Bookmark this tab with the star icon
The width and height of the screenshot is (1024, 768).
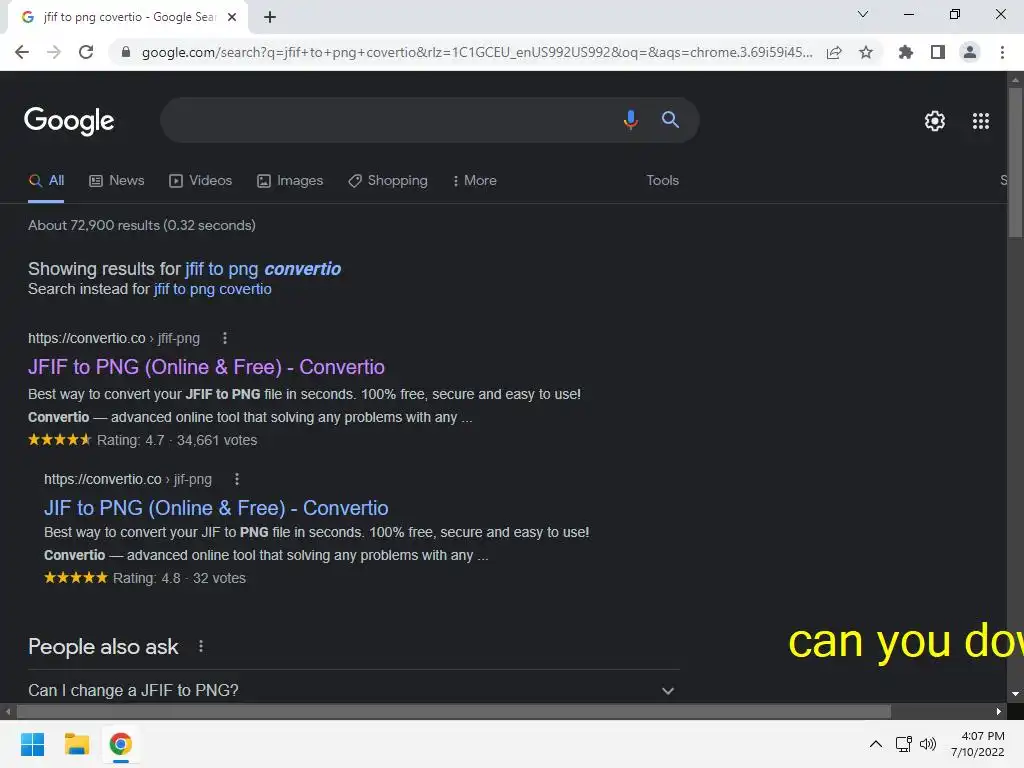pos(866,52)
